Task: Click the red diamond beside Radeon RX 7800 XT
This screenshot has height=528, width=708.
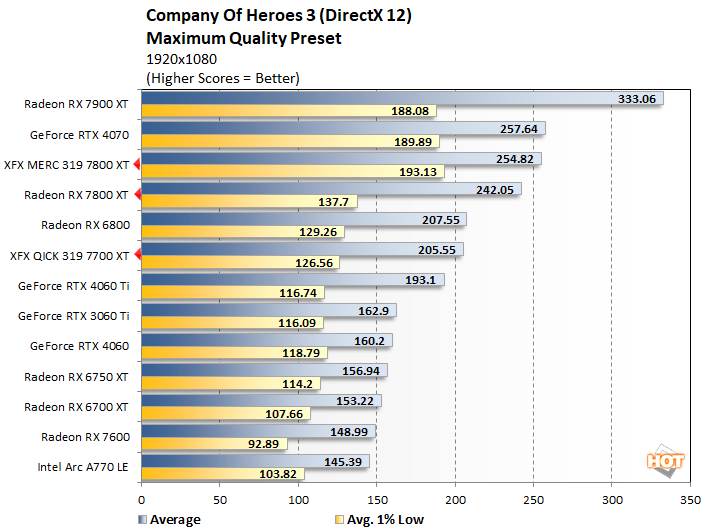Action: pyautogui.click(x=138, y=195)
